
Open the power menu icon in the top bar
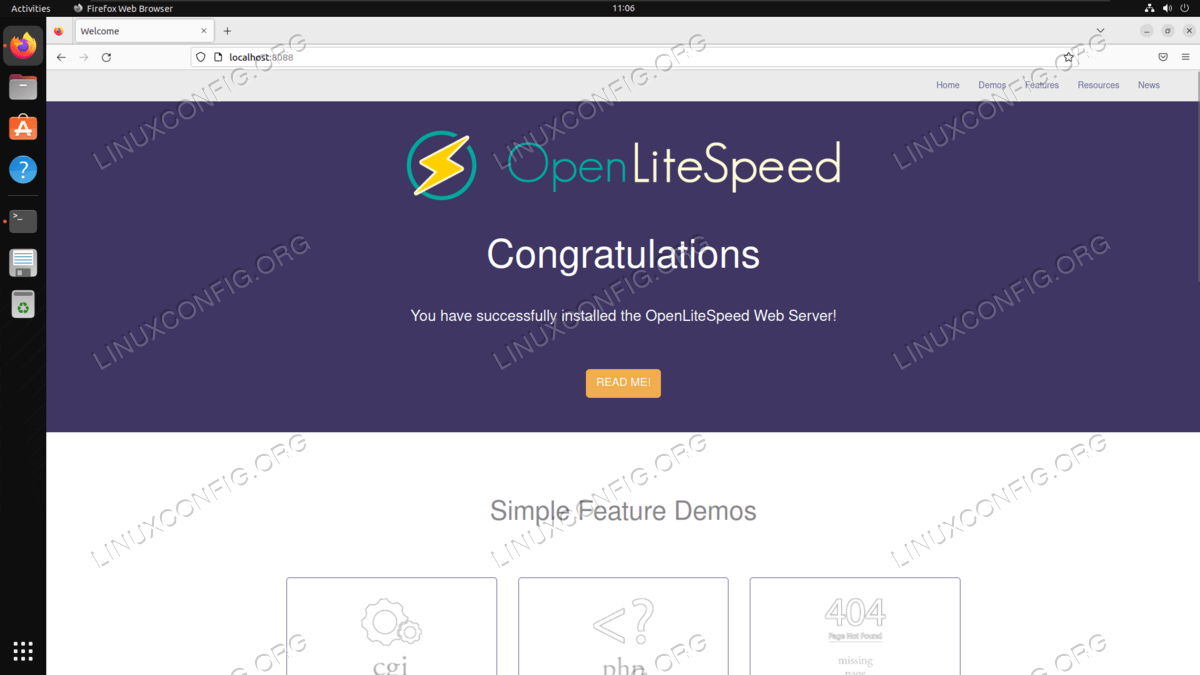click(1186, 8)
